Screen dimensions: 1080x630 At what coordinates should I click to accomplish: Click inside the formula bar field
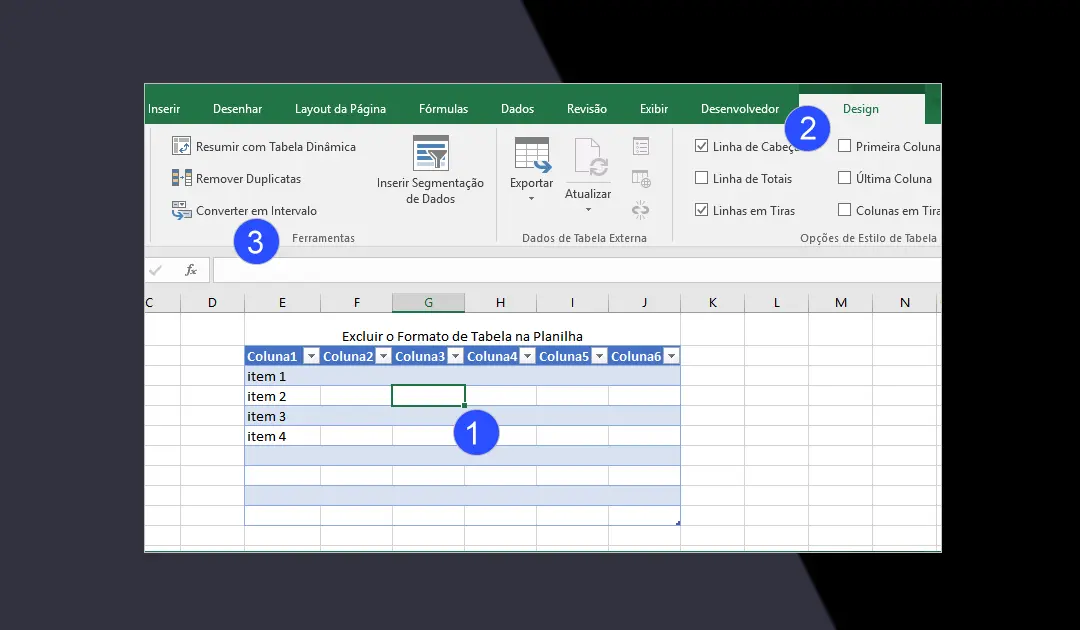pos(570,270)
